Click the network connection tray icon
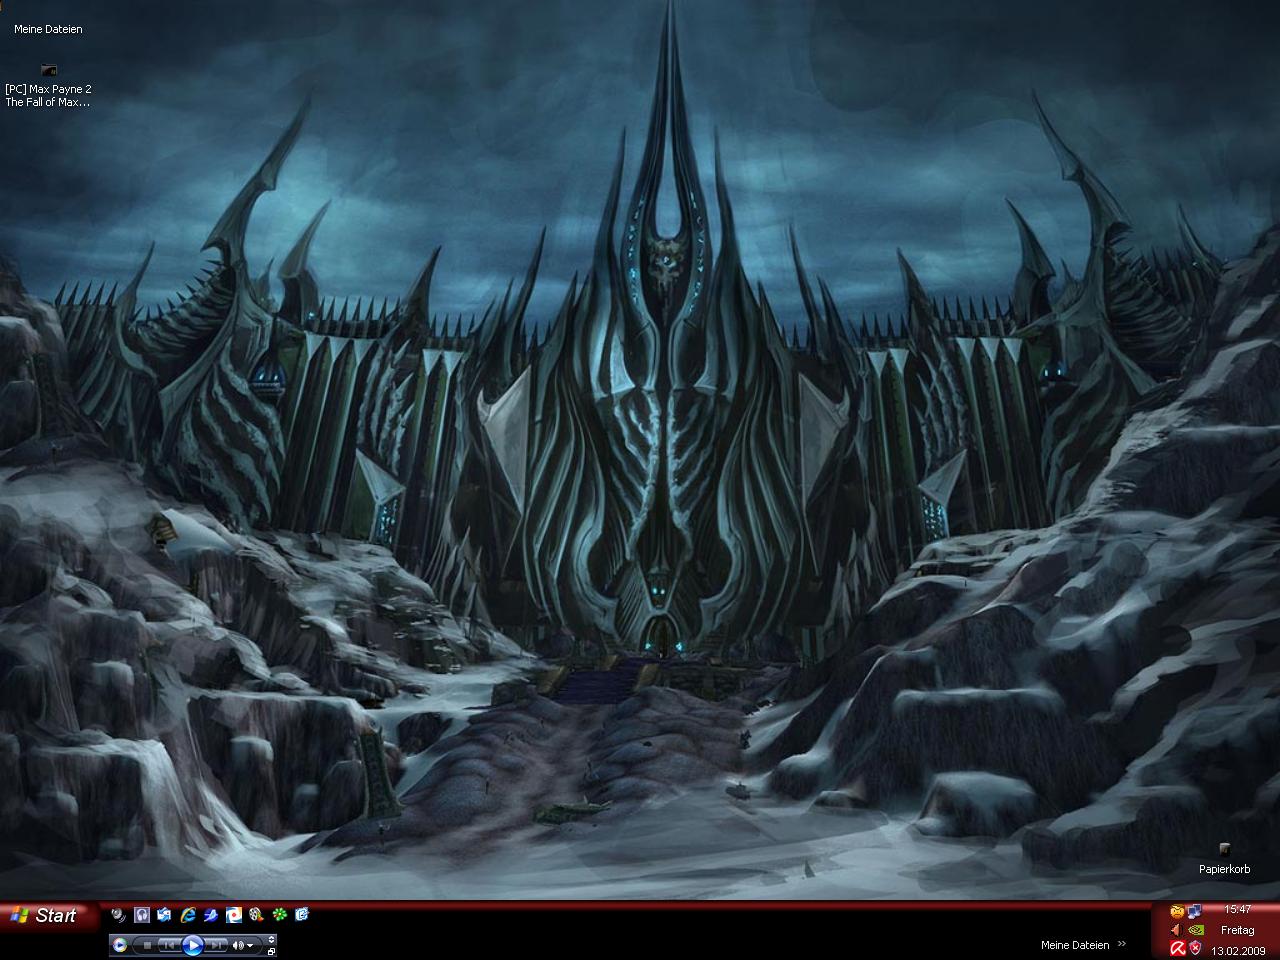Viewport: 1280px width, 960px height. (1195, 911)
